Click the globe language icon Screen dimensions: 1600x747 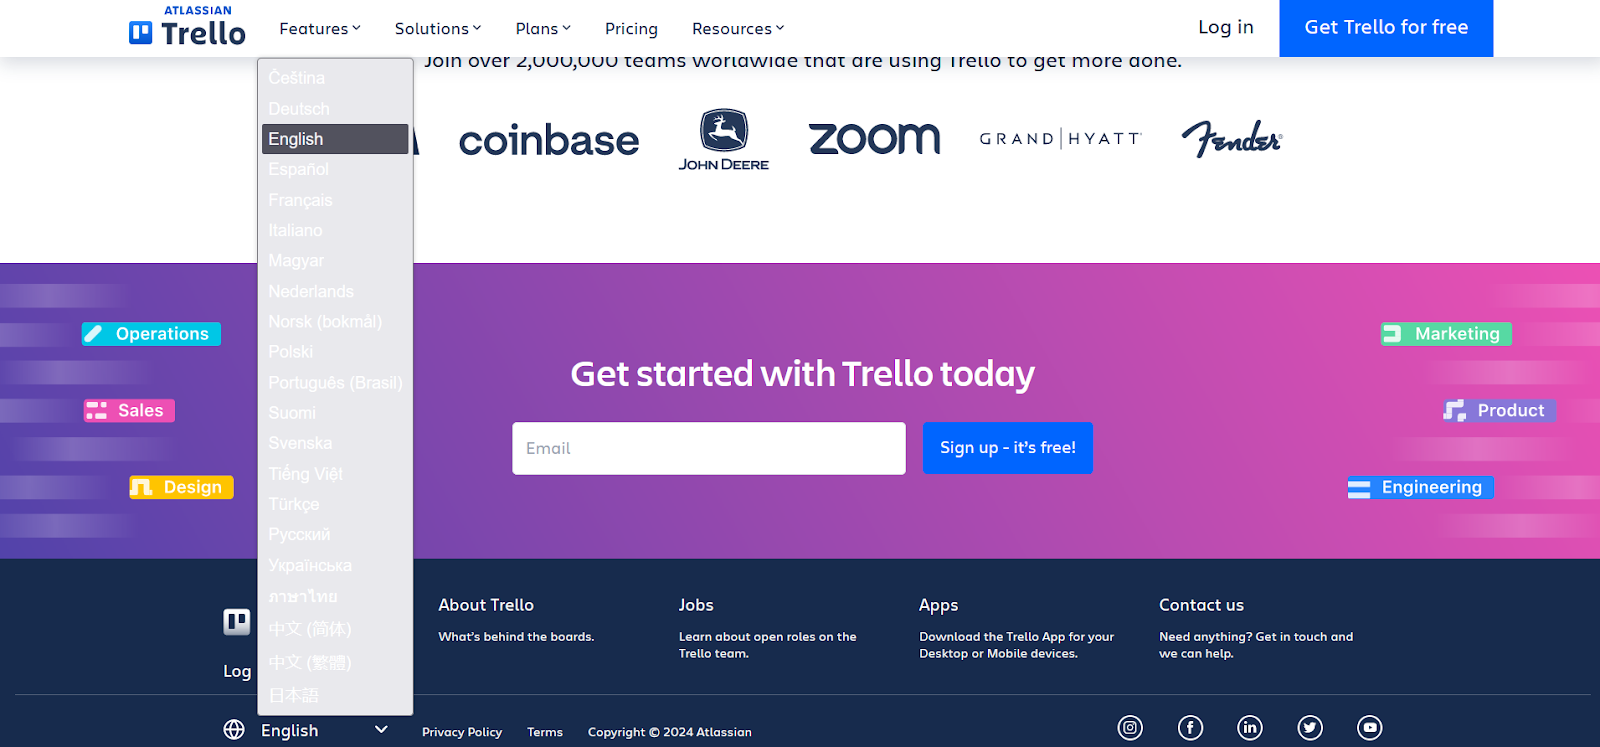[234, 730]
